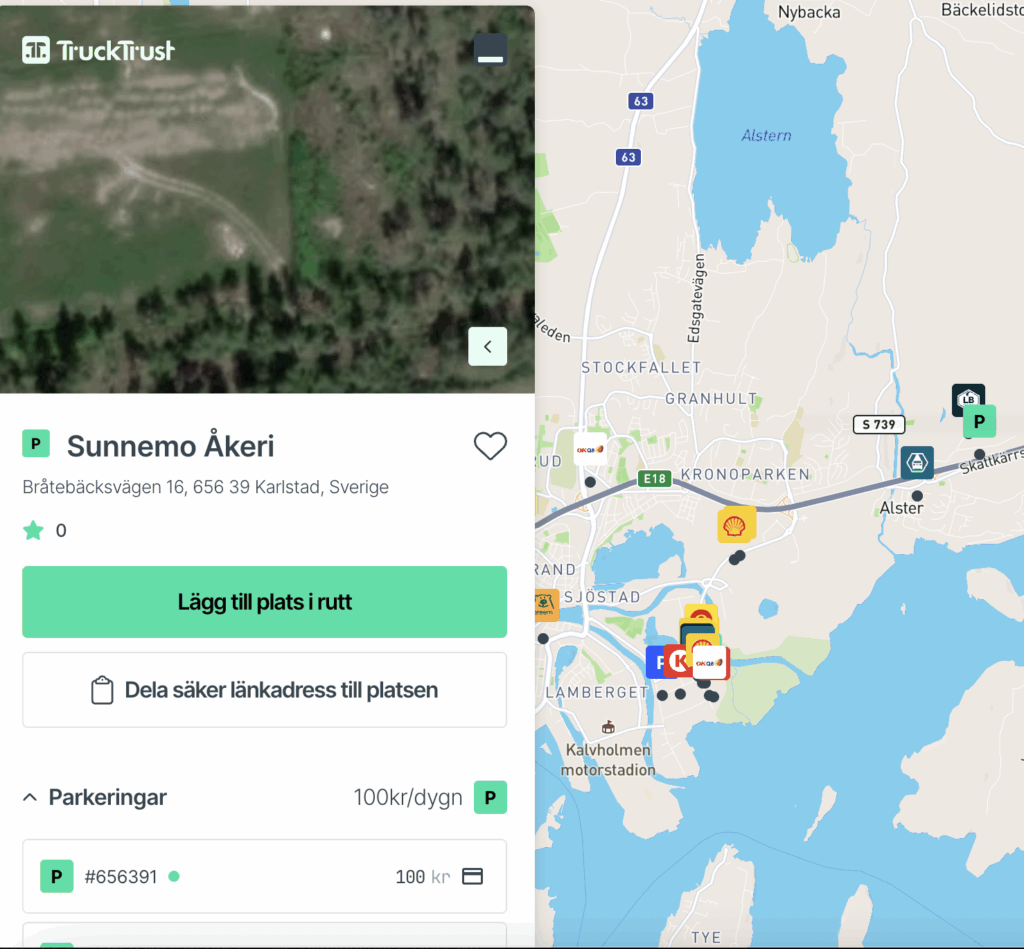Click the green P icon beside Sunnemo Åkeri title
Screen dimensions: 1024x949
tap(36, 443)
